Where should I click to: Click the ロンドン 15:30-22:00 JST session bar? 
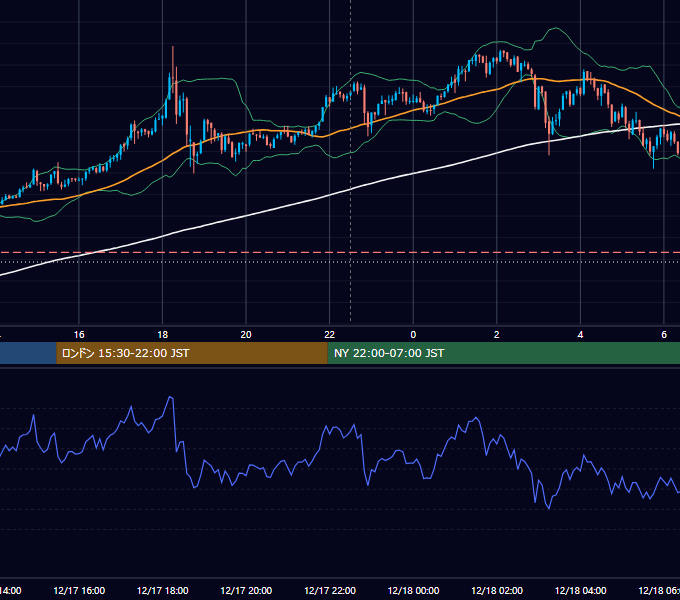[x=192, y=353]
